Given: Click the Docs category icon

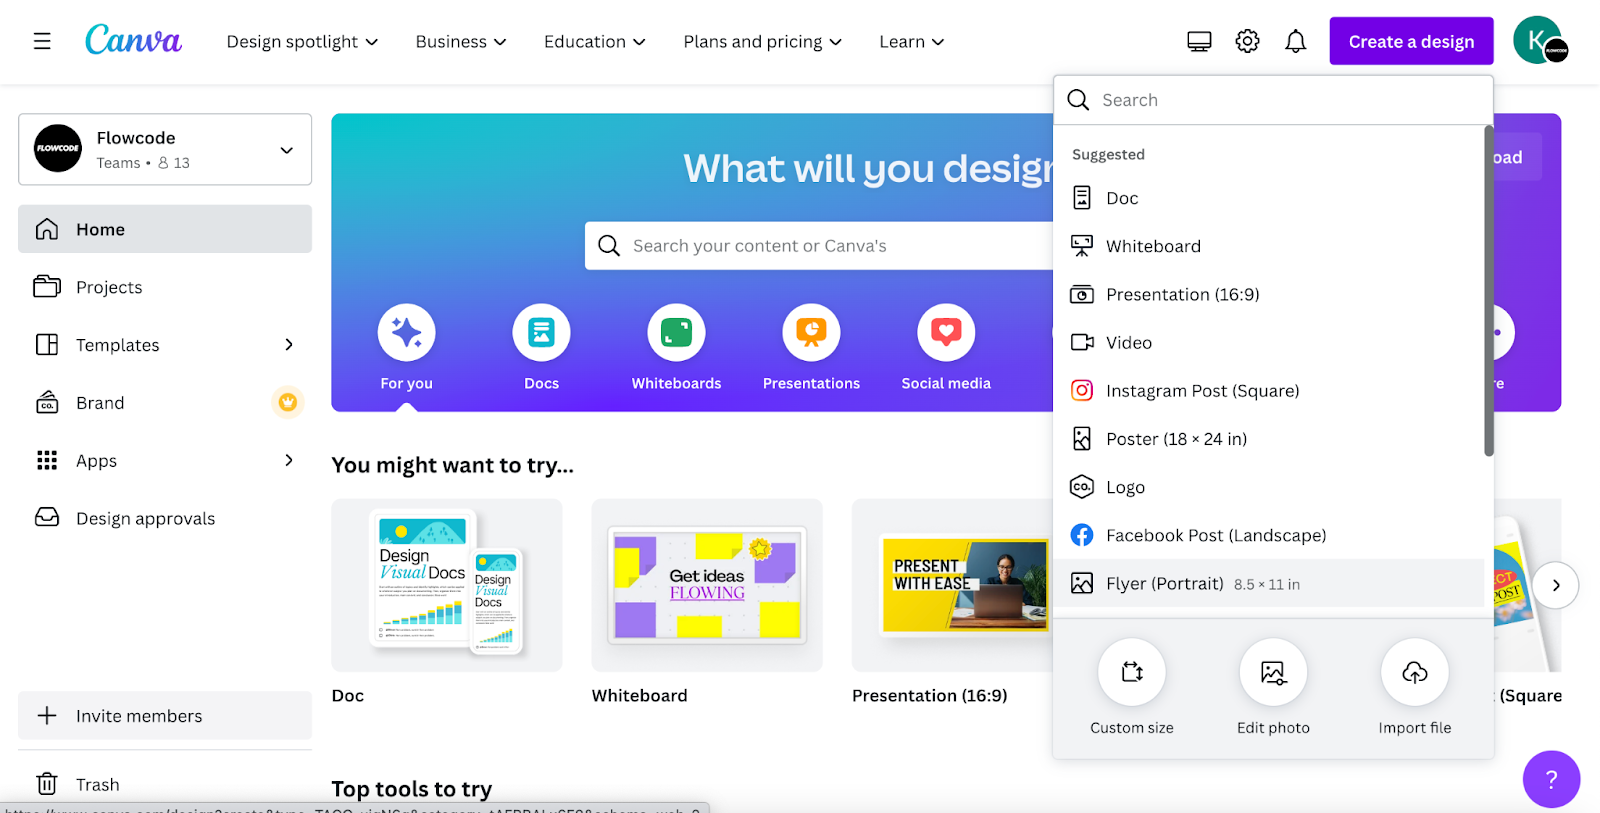Looking at the screenshot, I should (x=541, y=332).
